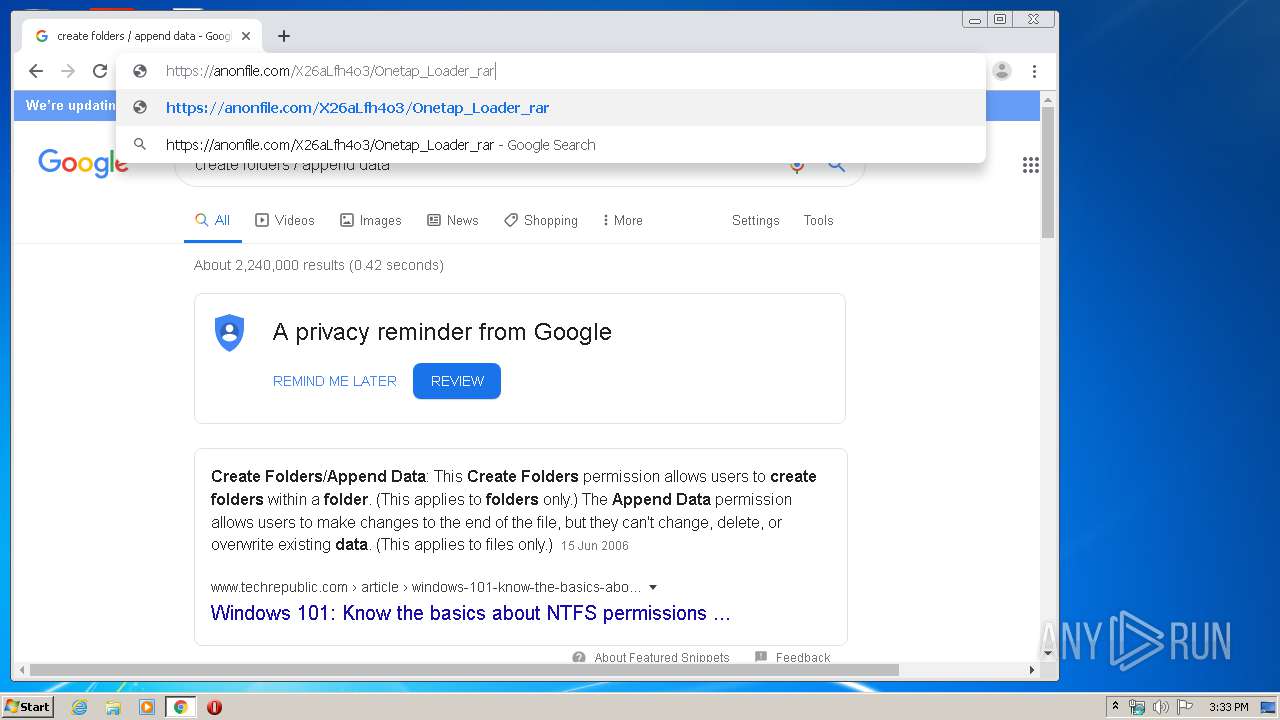Click the REVIEW button

click(457, 381)
